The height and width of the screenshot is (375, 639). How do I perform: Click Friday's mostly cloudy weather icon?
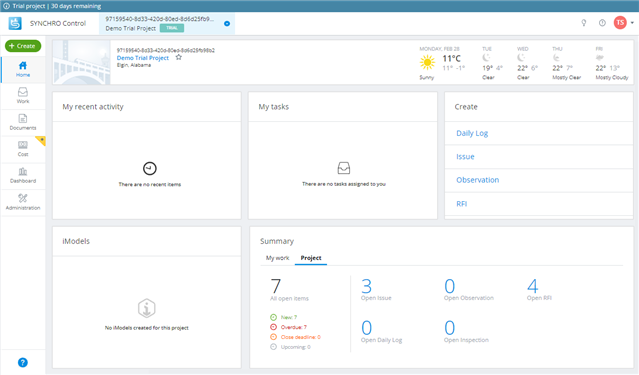599,57
